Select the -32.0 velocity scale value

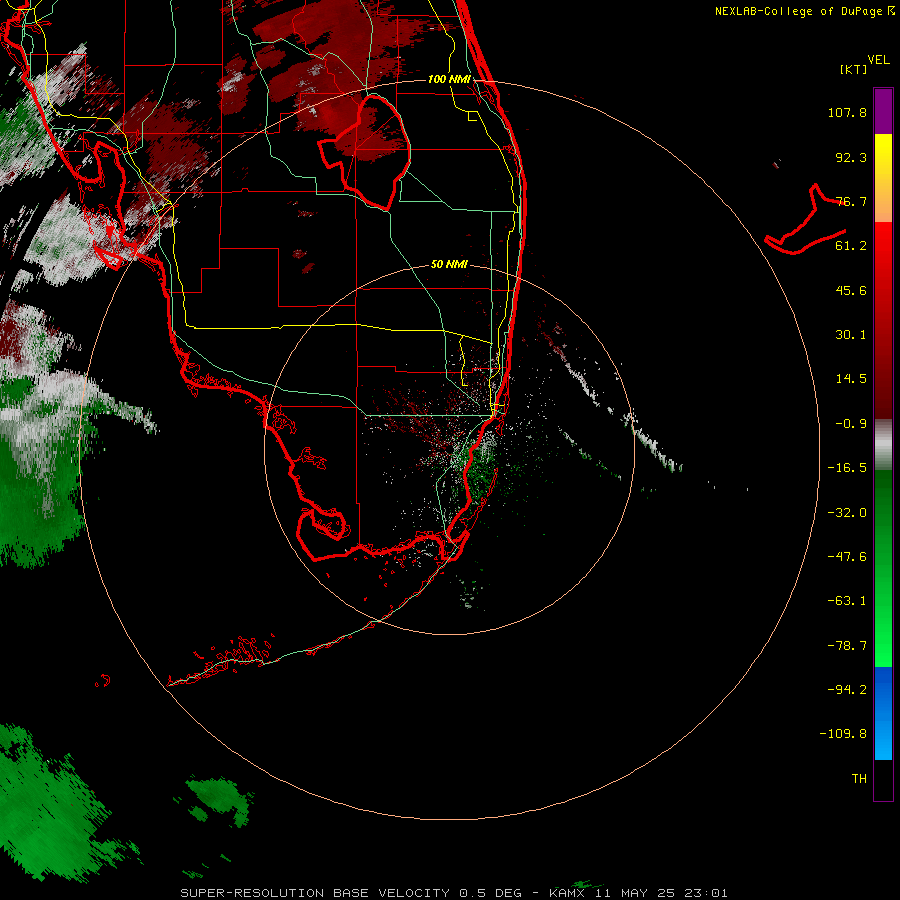coord(847,513)
